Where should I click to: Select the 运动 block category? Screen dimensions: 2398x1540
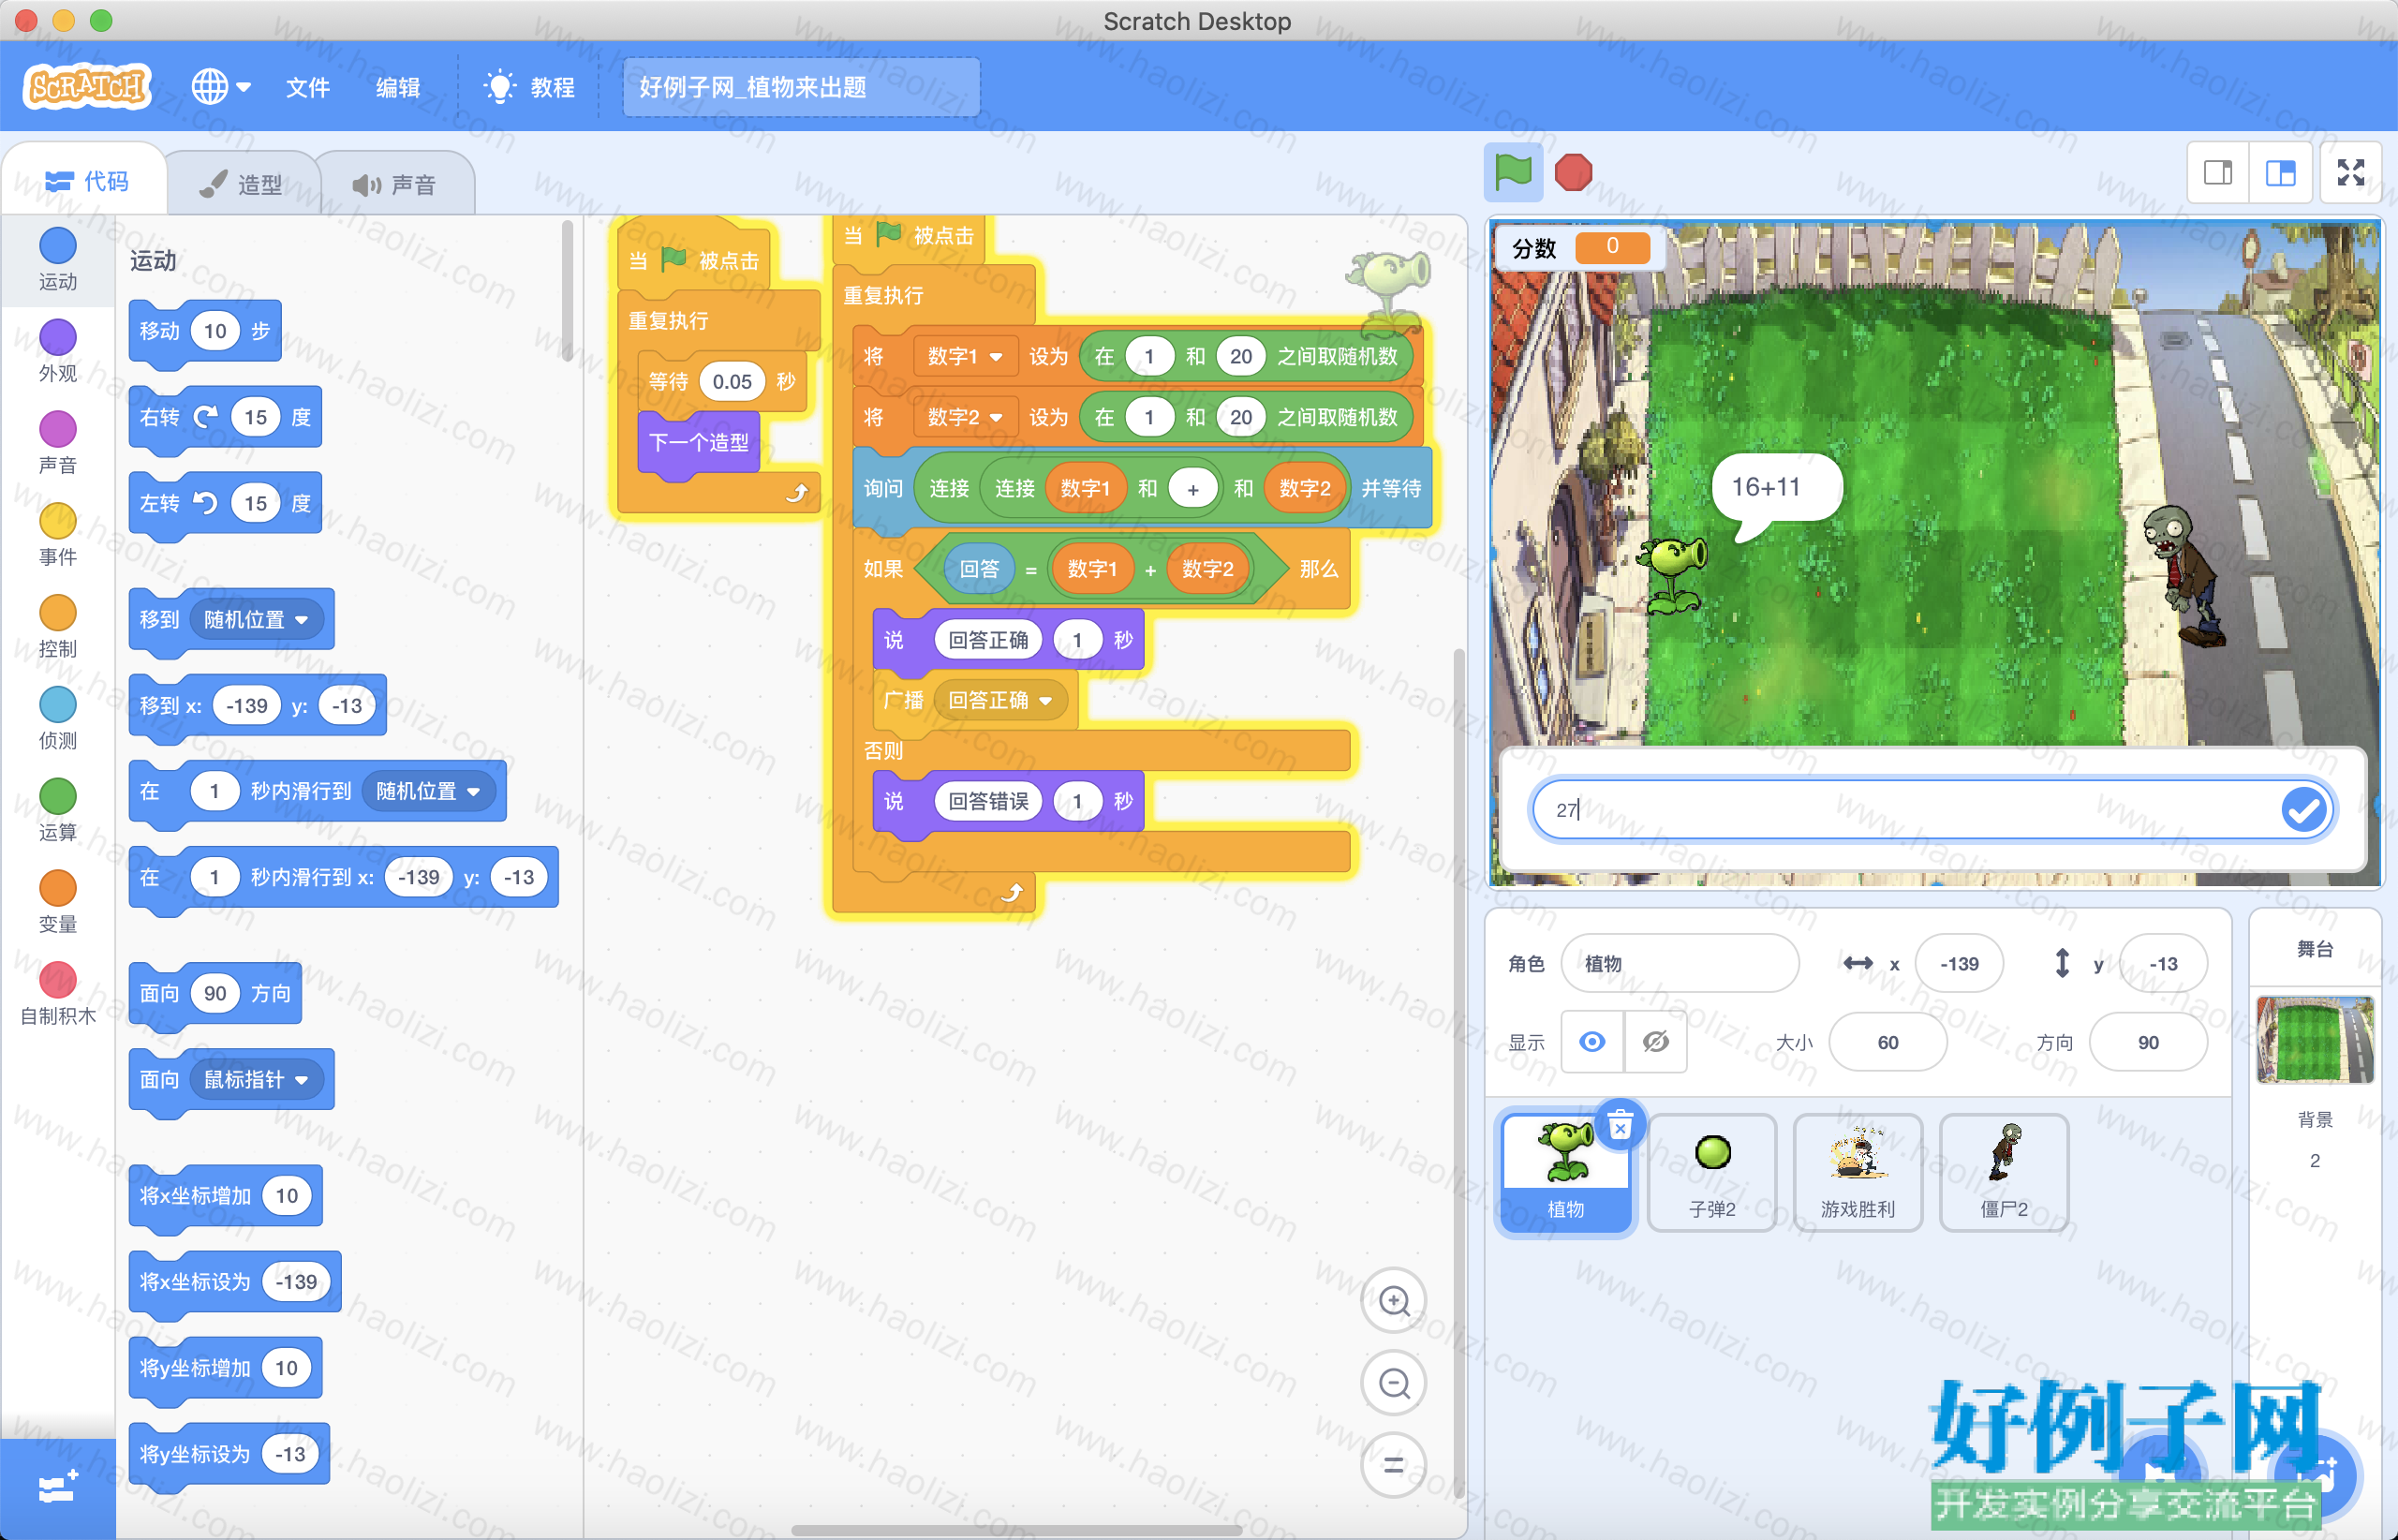point(57,260)
